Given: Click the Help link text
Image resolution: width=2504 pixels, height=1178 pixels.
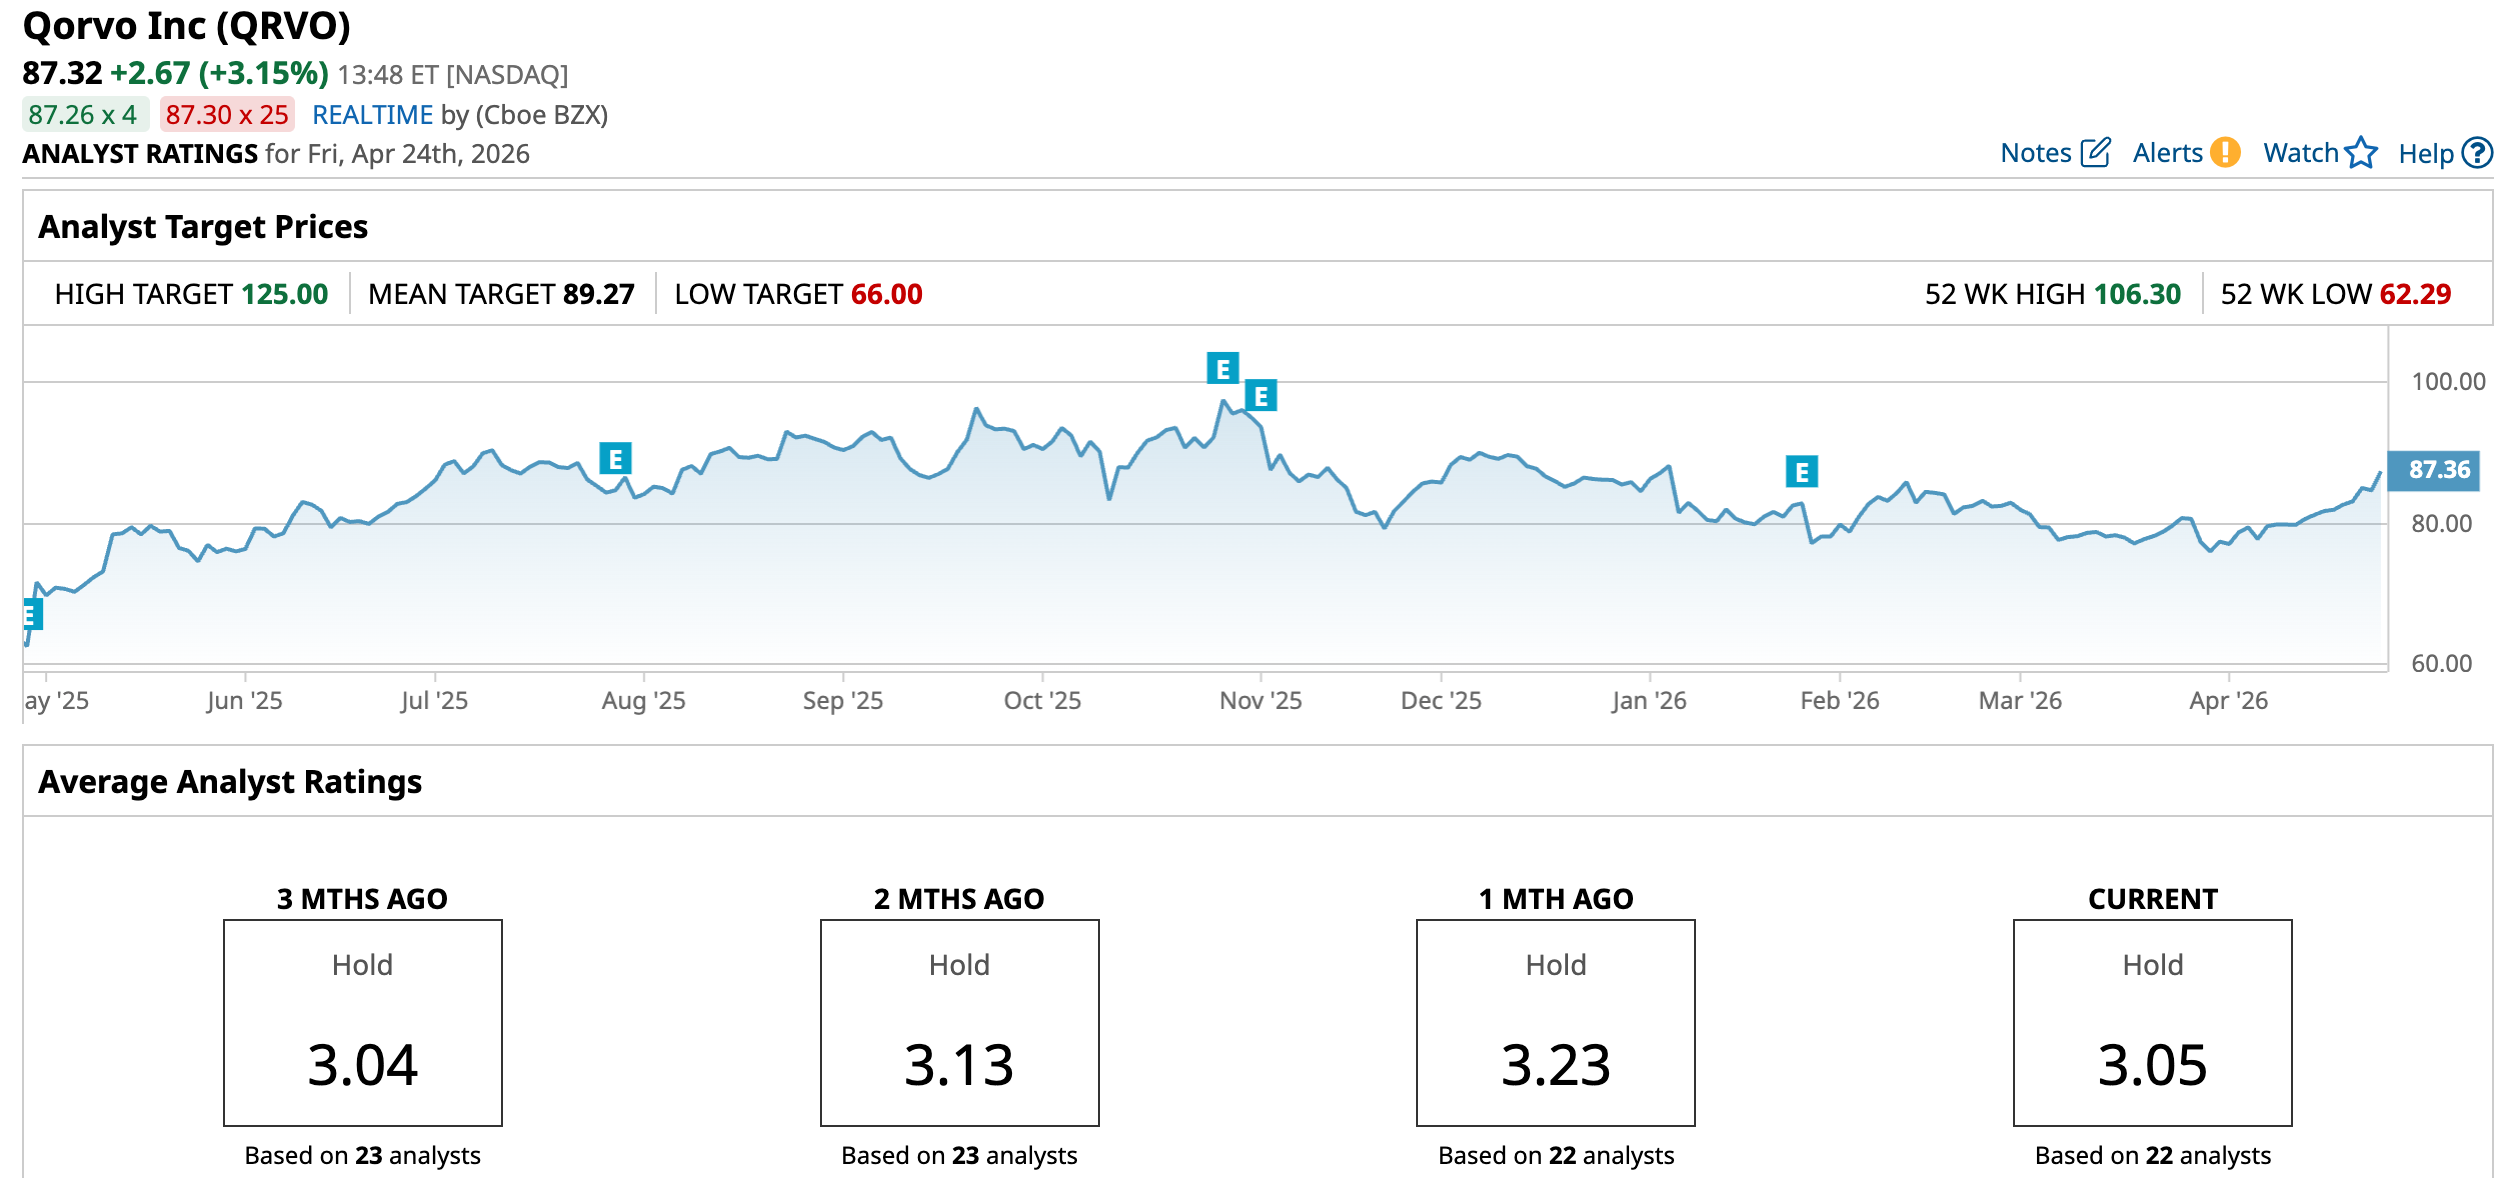Looking at the screenshot, I should [x=2425, y=154].
